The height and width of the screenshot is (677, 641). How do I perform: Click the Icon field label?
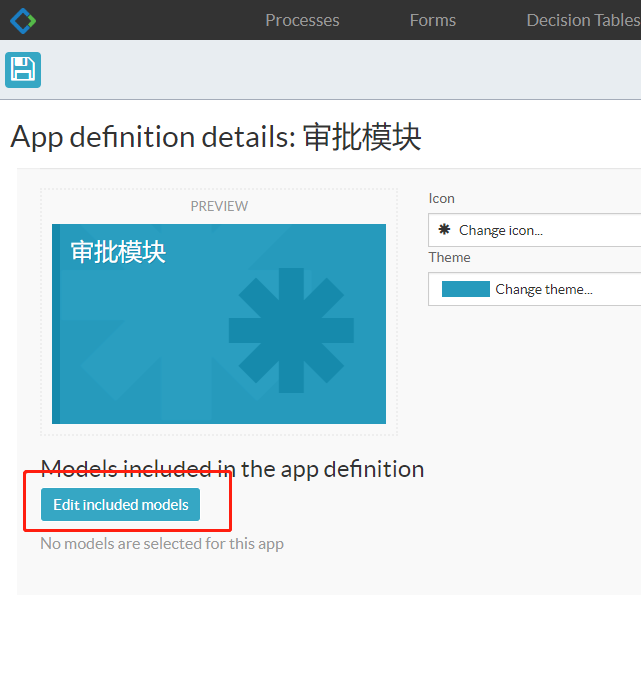(x=441, y=198)
